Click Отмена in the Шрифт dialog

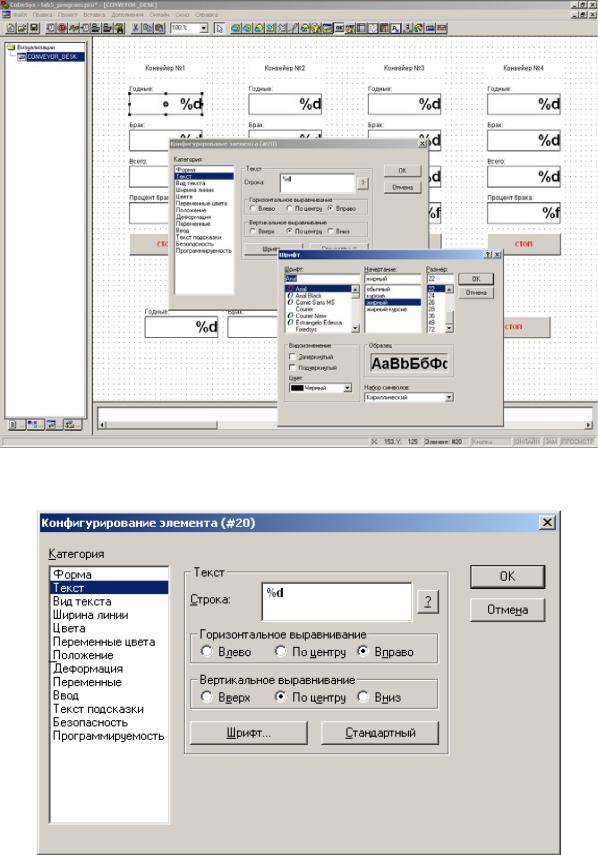coord(476,293)
